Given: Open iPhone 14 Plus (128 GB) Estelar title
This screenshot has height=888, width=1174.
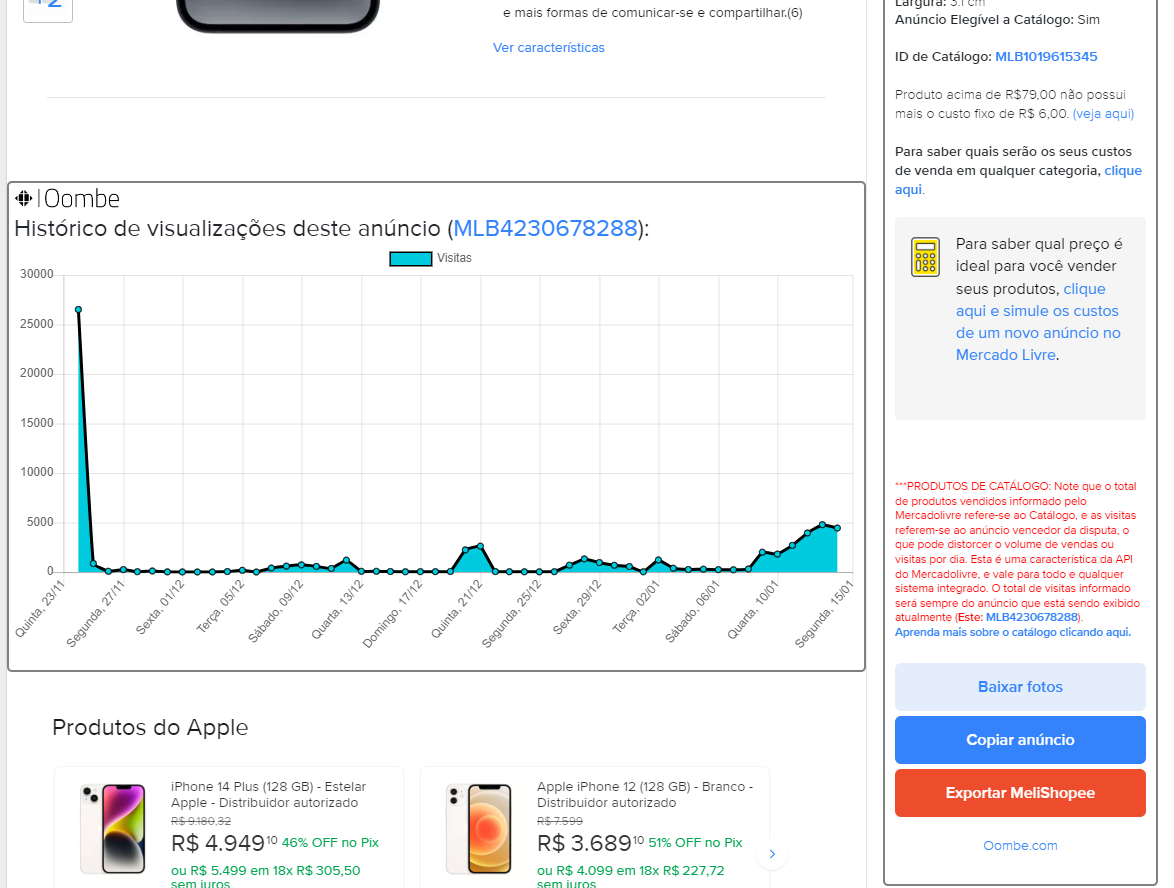Looking at the screenshot, I should 268,794.
